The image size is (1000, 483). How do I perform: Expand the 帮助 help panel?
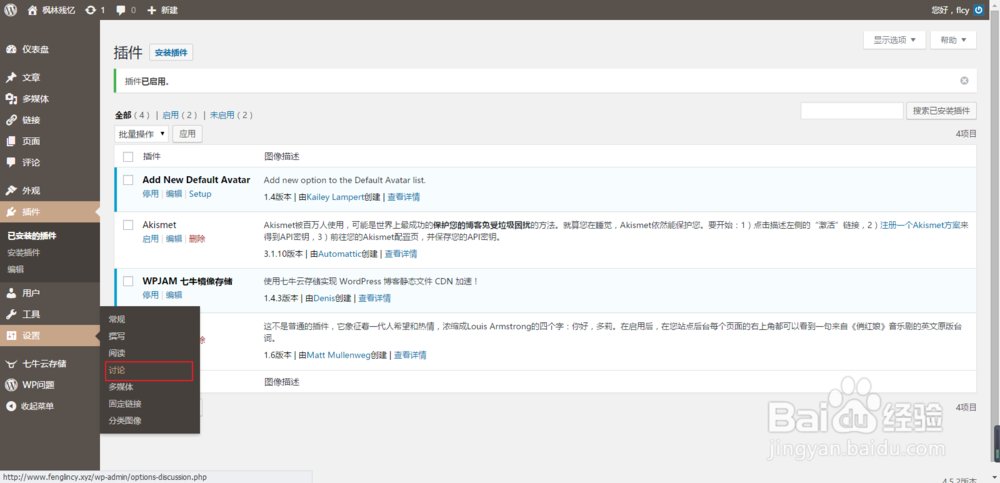click(953, 40)
